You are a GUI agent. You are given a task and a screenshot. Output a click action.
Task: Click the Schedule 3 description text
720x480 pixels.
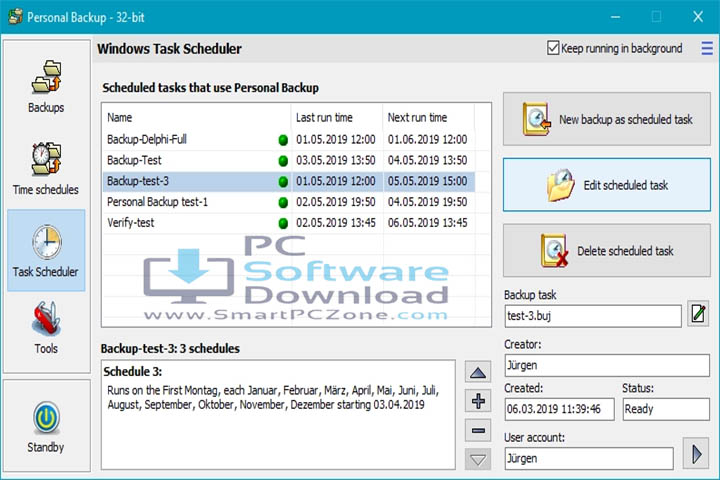(273, 398)
